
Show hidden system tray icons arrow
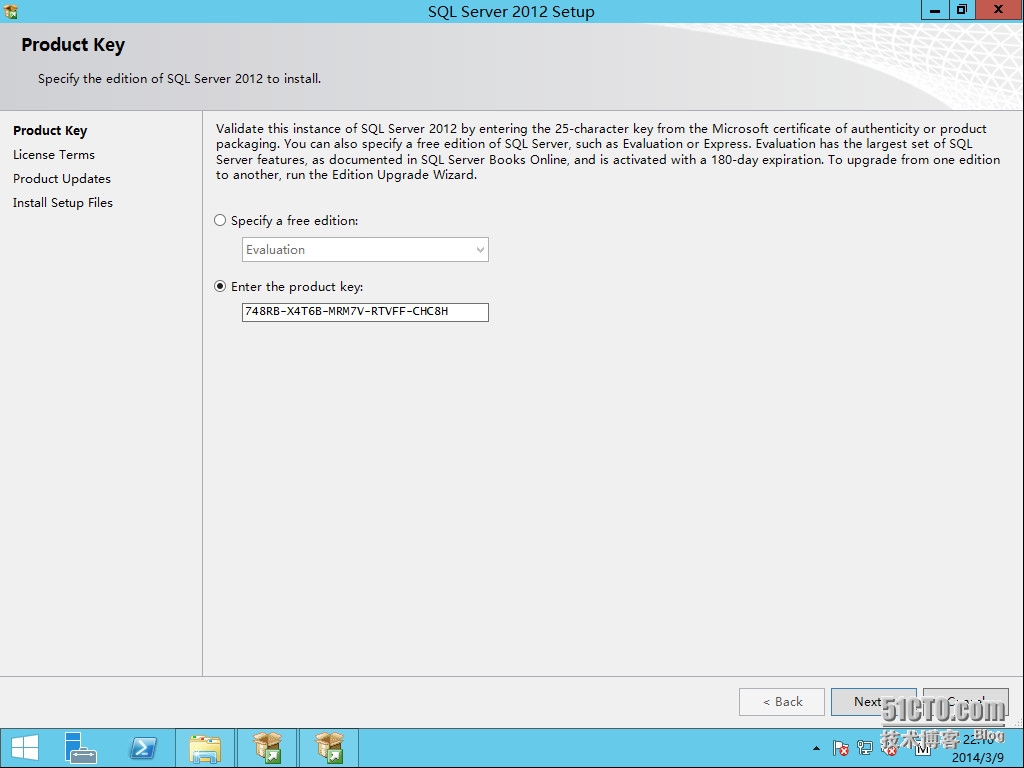pos(816,748)
